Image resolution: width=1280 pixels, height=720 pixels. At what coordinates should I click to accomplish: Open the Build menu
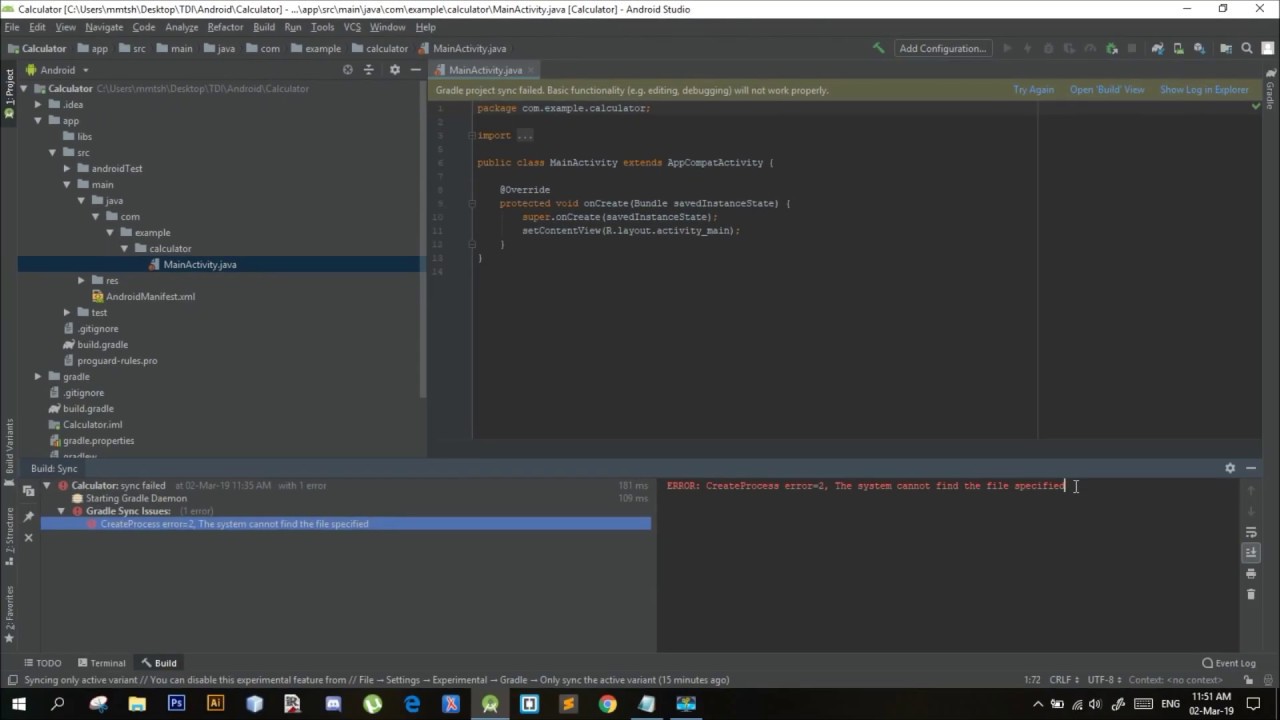264,27
